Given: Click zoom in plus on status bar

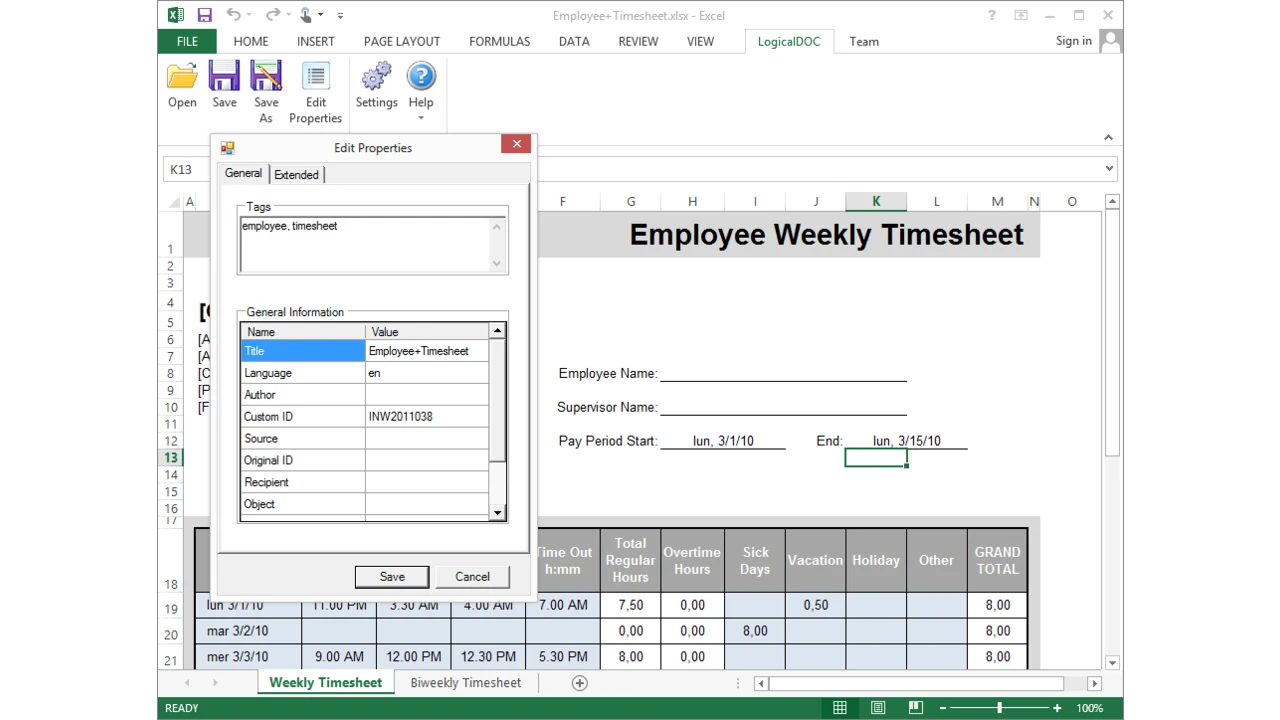Looking at the screenshot, I should pos(1057,708).
